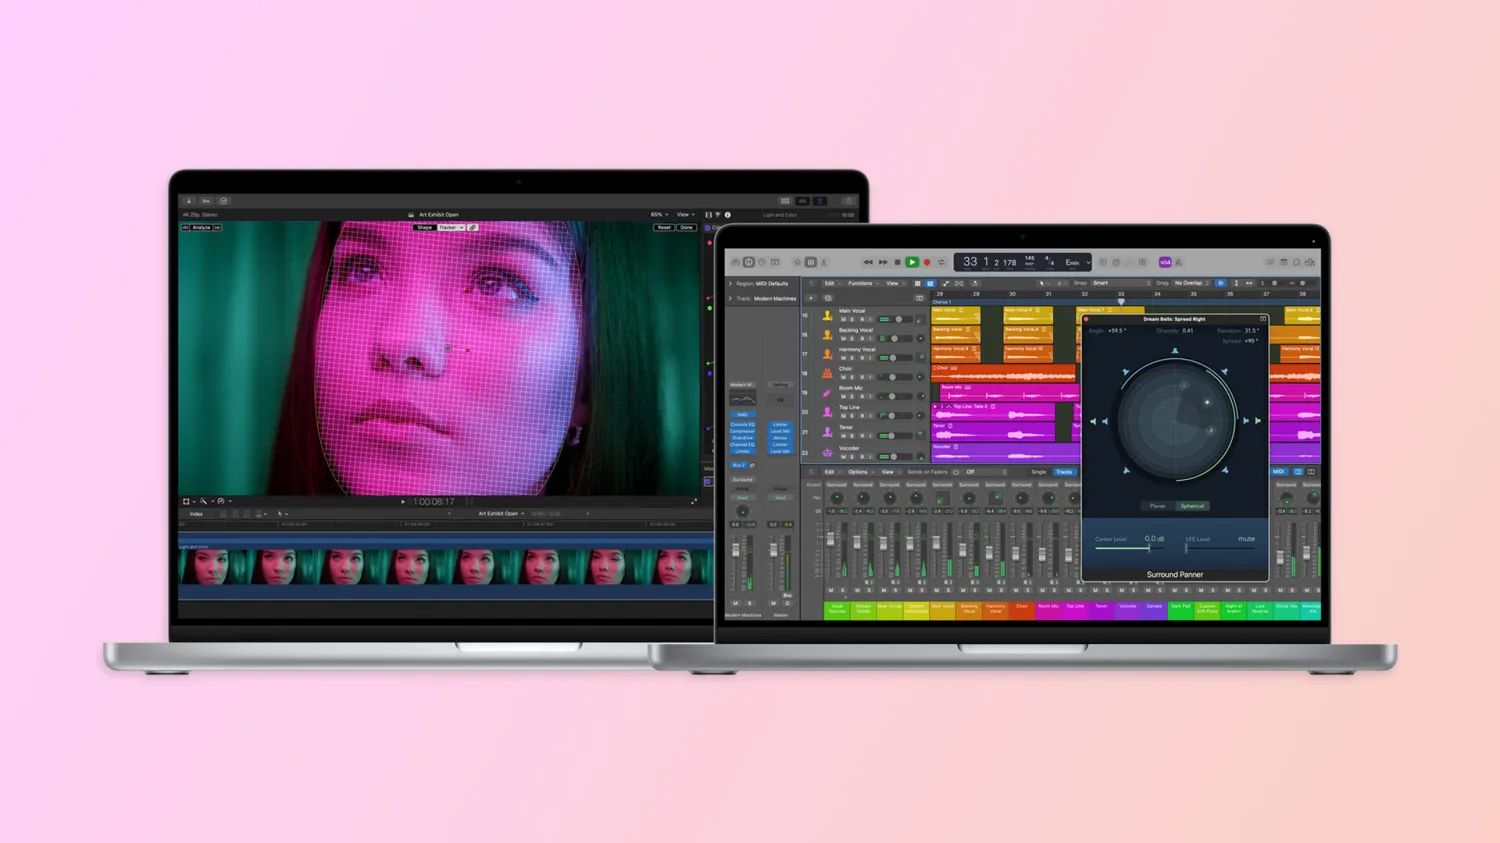
Task: Select the Spherical mode in Surround Panner
Action: [x=1192, y=506]
